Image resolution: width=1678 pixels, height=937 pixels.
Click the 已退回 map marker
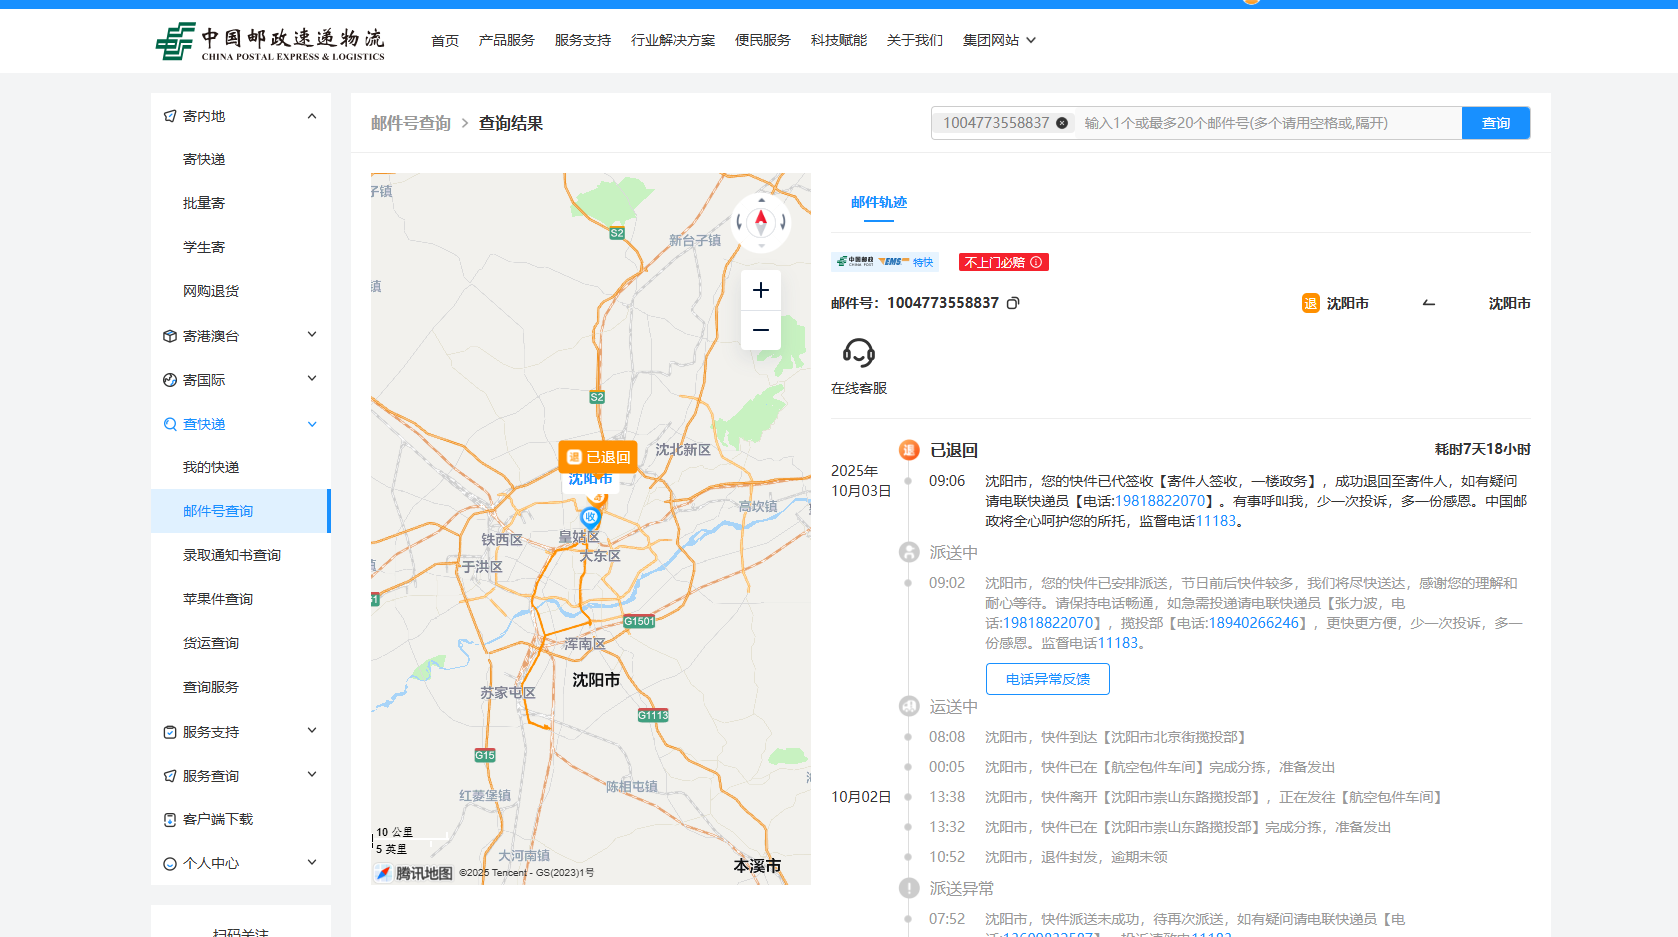pyautogui.click(x=598, y=457)
